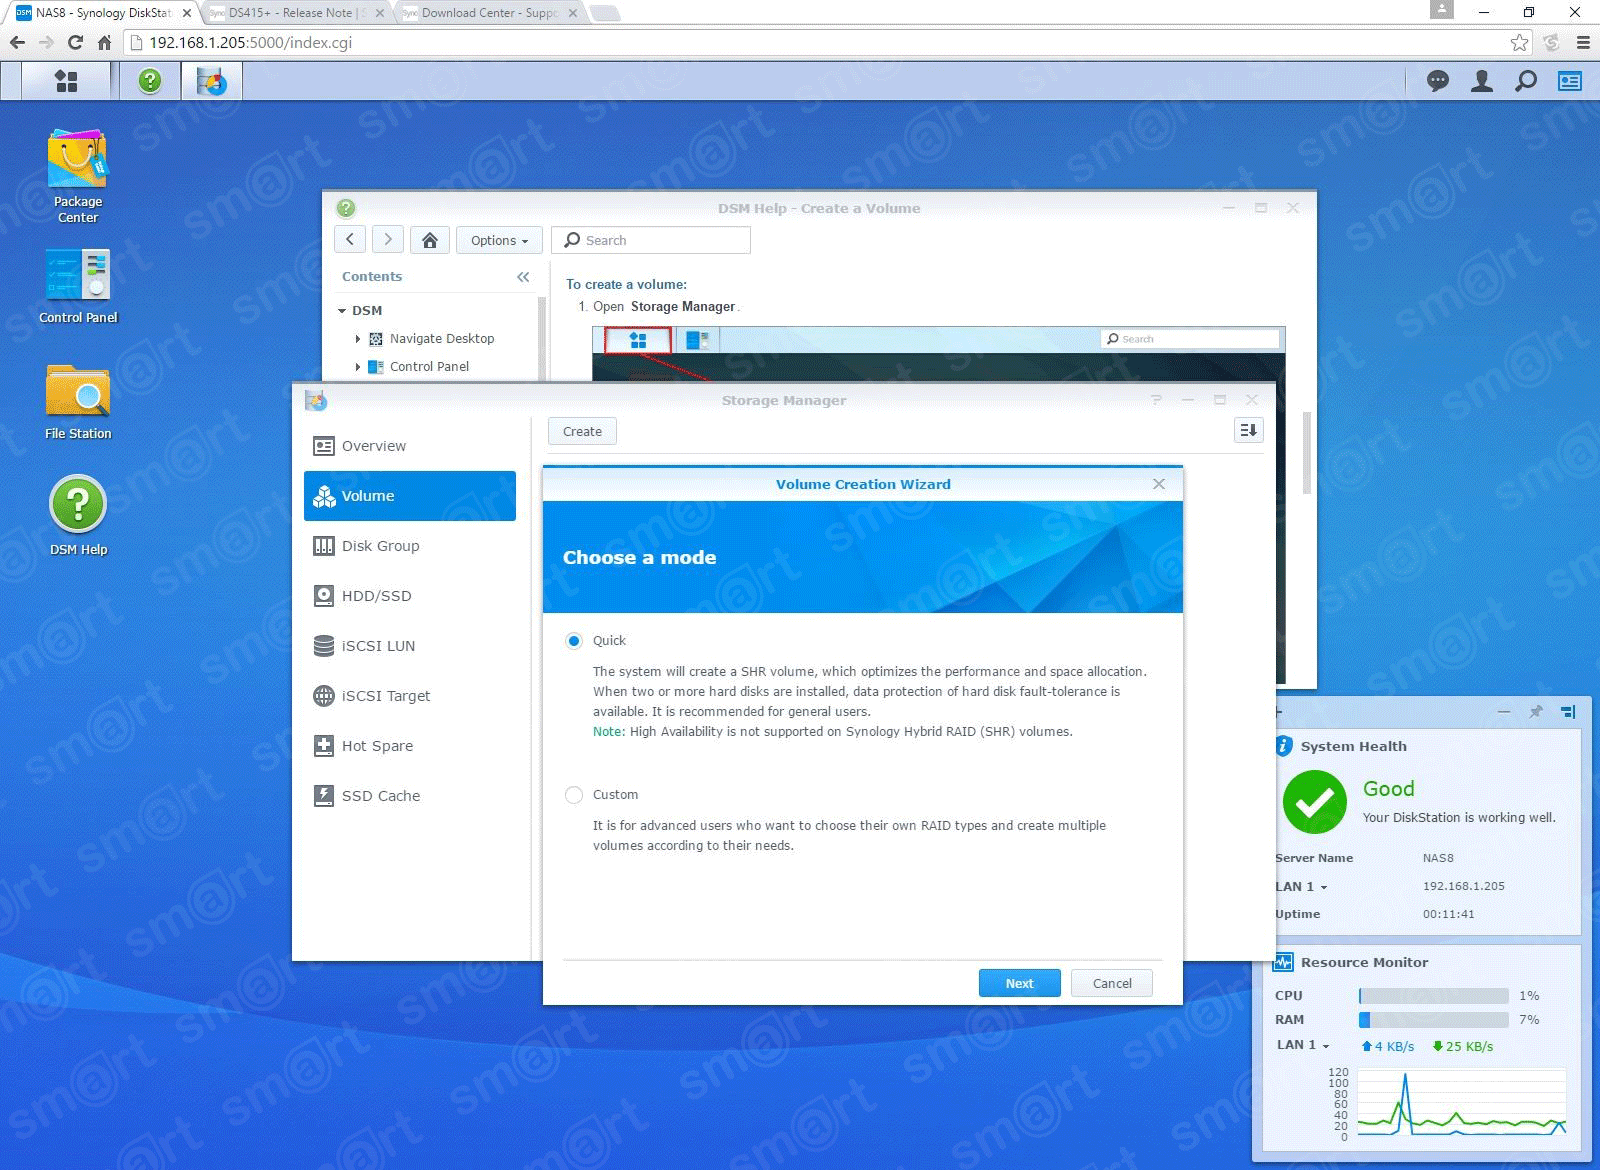
Task: Click the Chrome home button
Action: (x=104, y=43)
